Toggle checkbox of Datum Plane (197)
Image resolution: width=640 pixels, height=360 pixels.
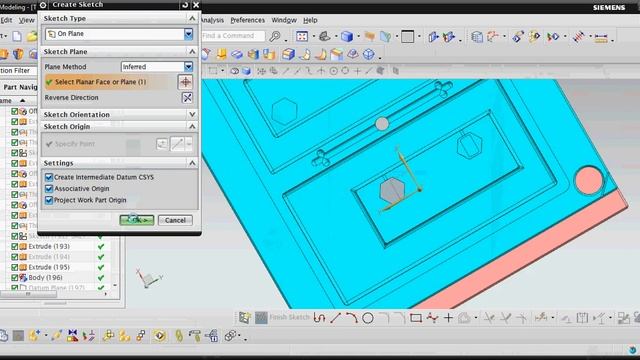pos(15,288)
